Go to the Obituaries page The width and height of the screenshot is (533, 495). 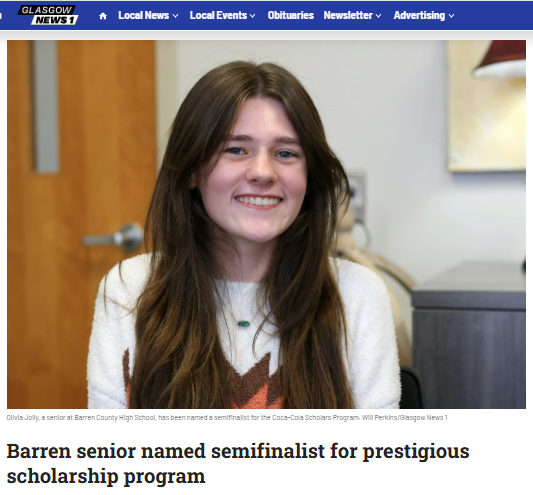pos(291,15)
